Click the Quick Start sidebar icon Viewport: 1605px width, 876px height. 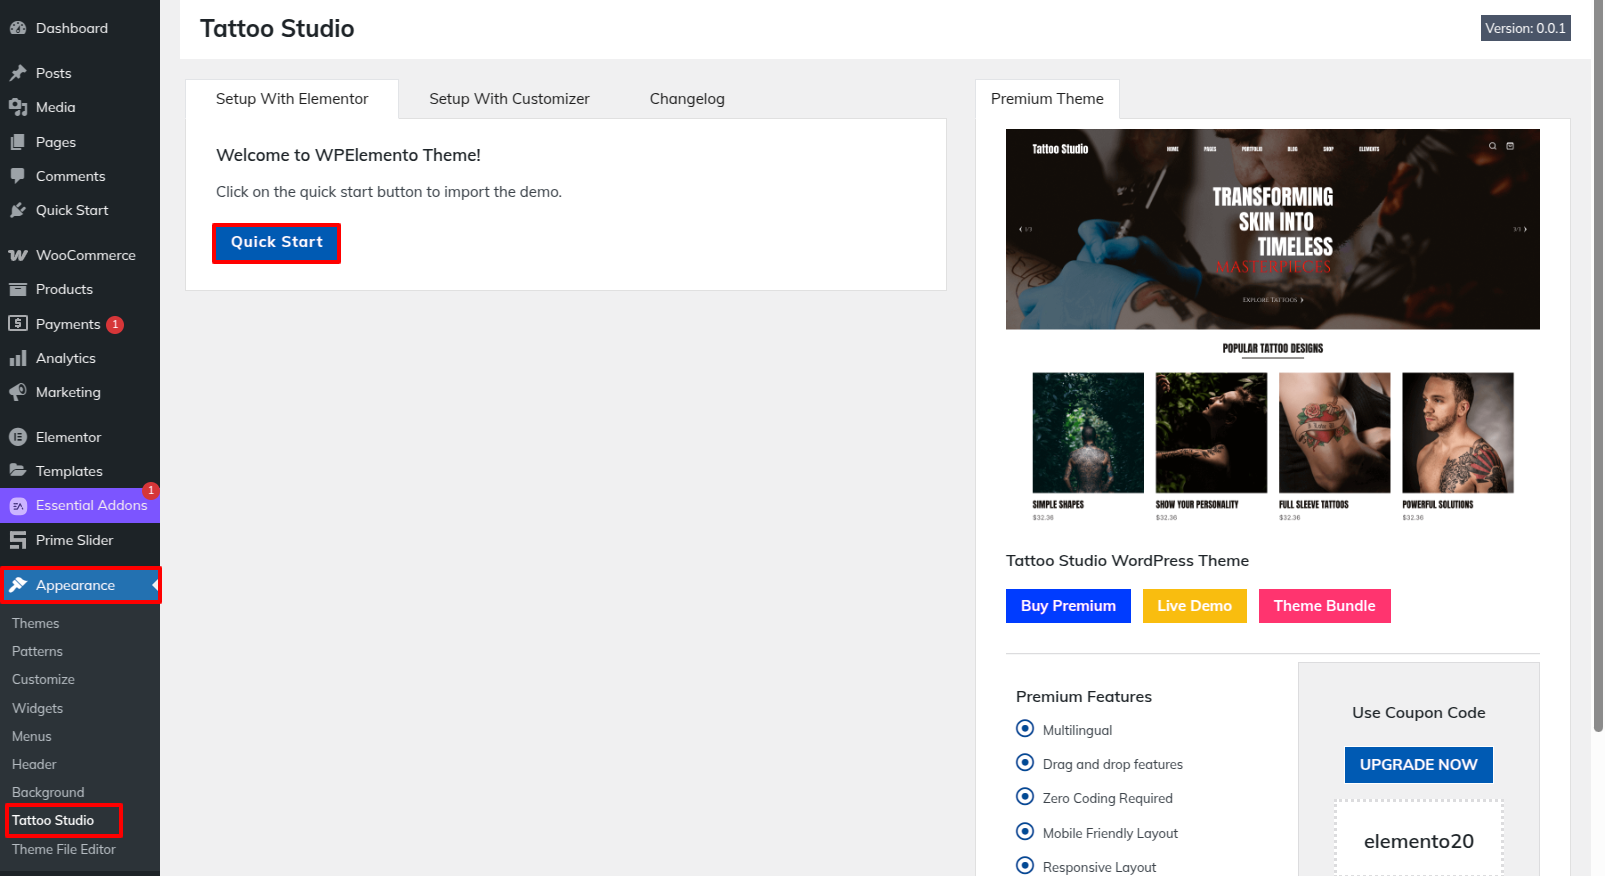pyautogui.click(x=18, y=210)
